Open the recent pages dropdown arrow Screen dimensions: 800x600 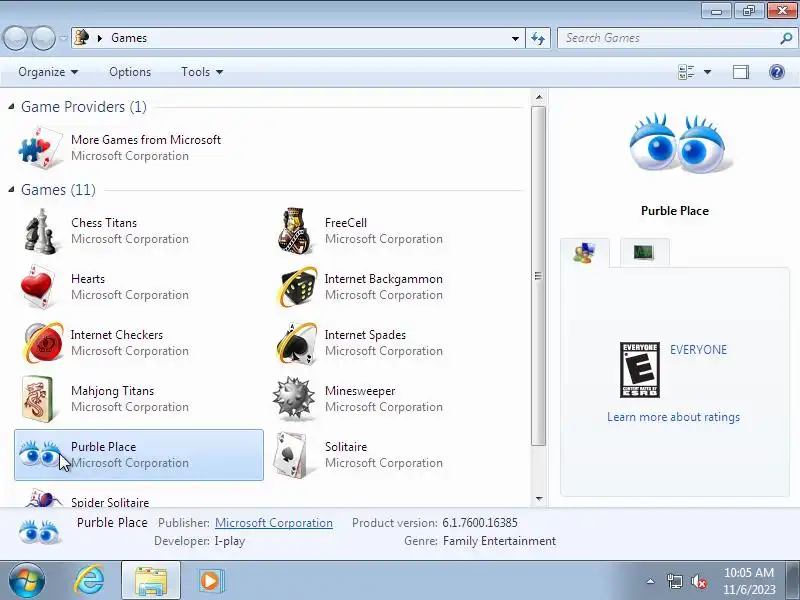coord(63,38)
